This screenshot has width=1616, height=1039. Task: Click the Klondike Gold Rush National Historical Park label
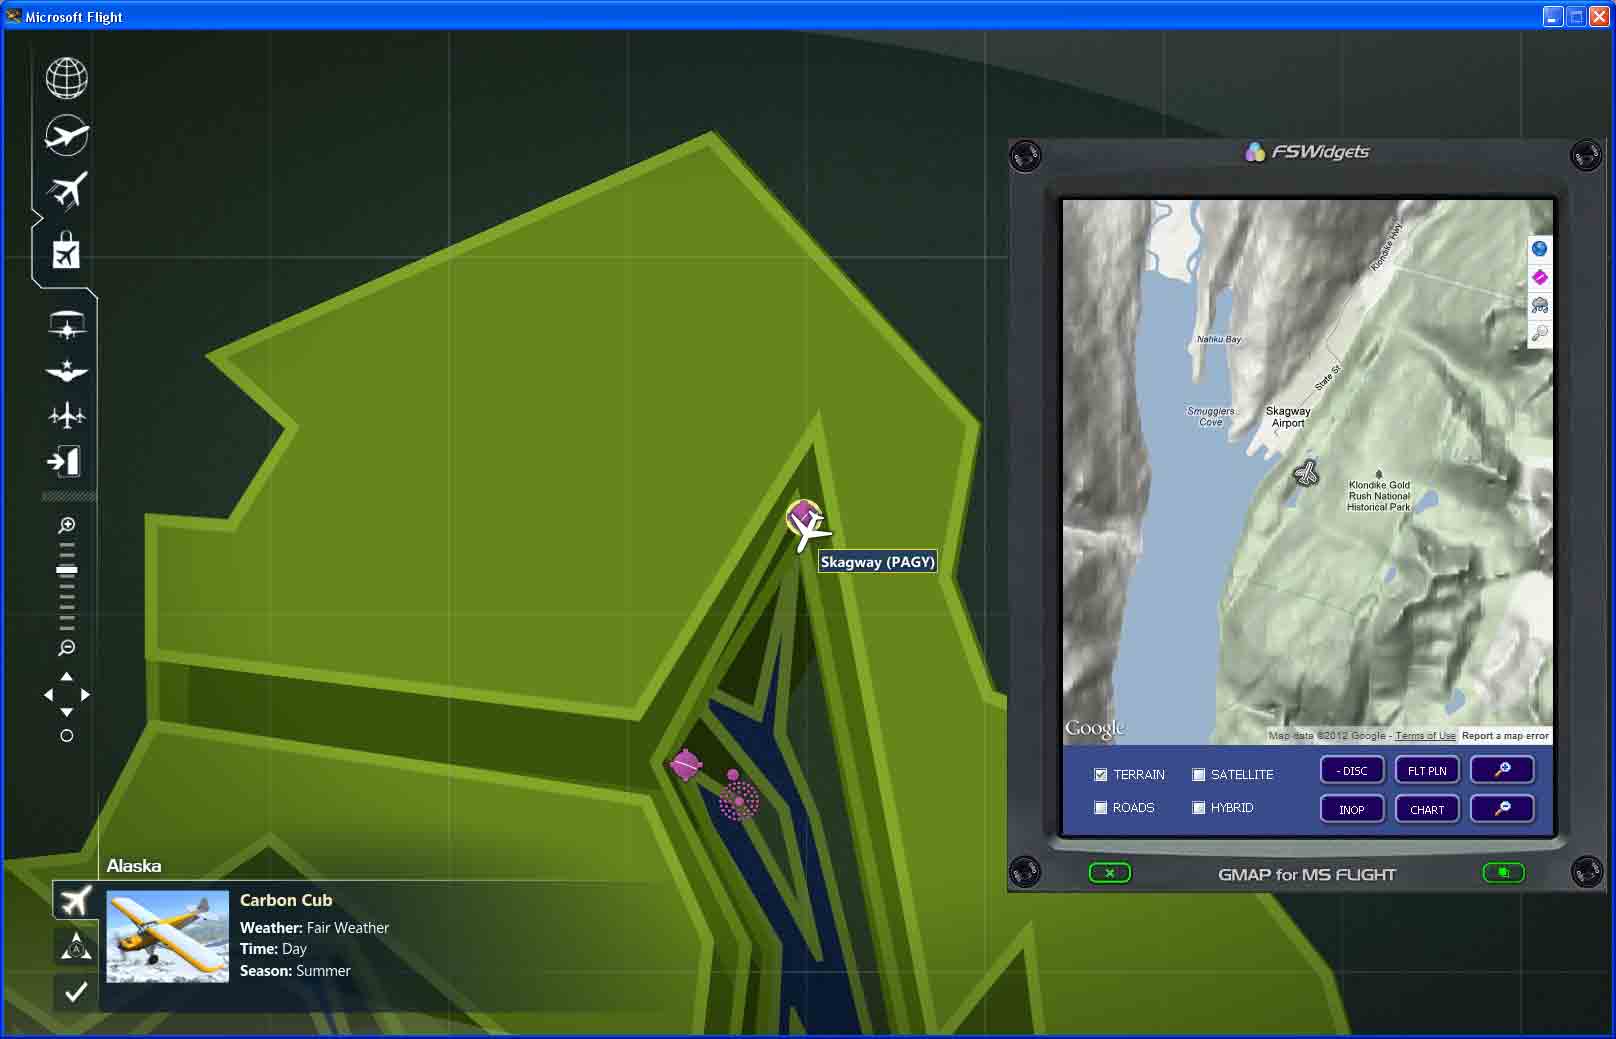click(x=1379, y=496)
